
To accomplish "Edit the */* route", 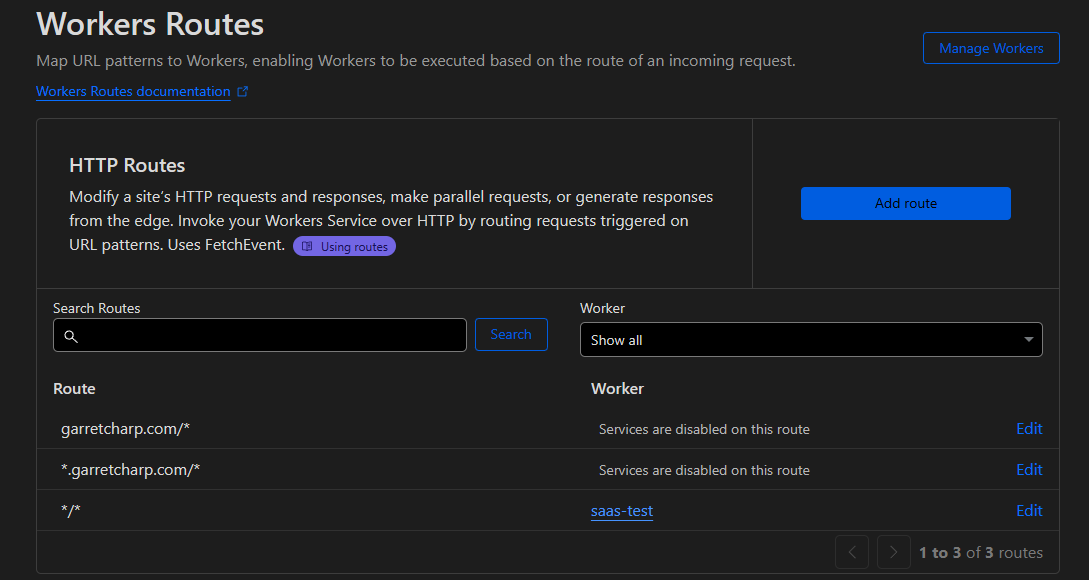I will click(x=1029, y=511).
